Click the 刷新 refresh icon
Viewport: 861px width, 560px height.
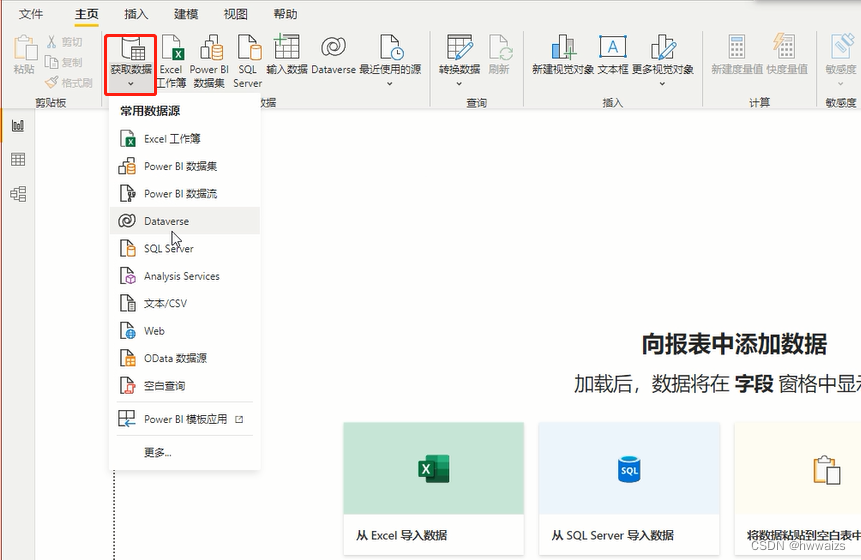click(x=500, y=47)
